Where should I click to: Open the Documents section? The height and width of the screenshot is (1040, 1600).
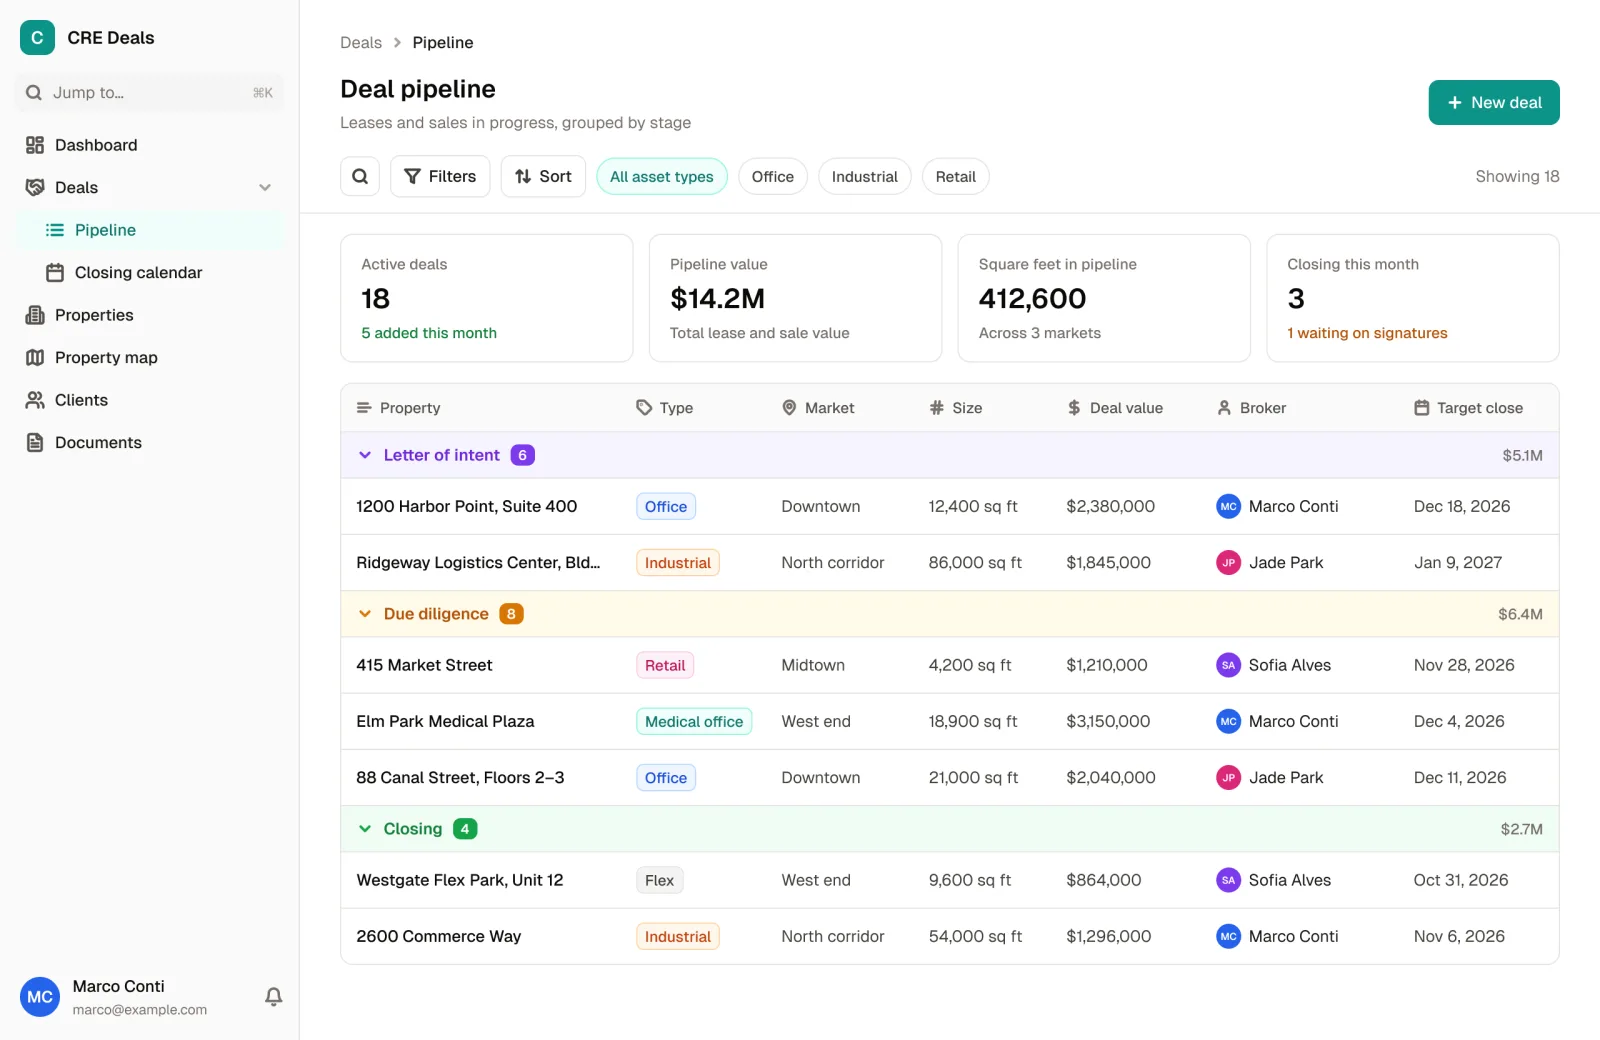coord(149,442)
